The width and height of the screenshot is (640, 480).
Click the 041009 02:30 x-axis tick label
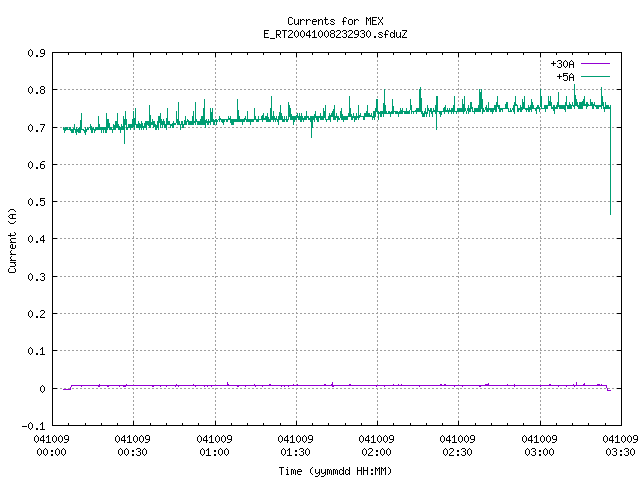pyautogui.click(x=458, y=446)
